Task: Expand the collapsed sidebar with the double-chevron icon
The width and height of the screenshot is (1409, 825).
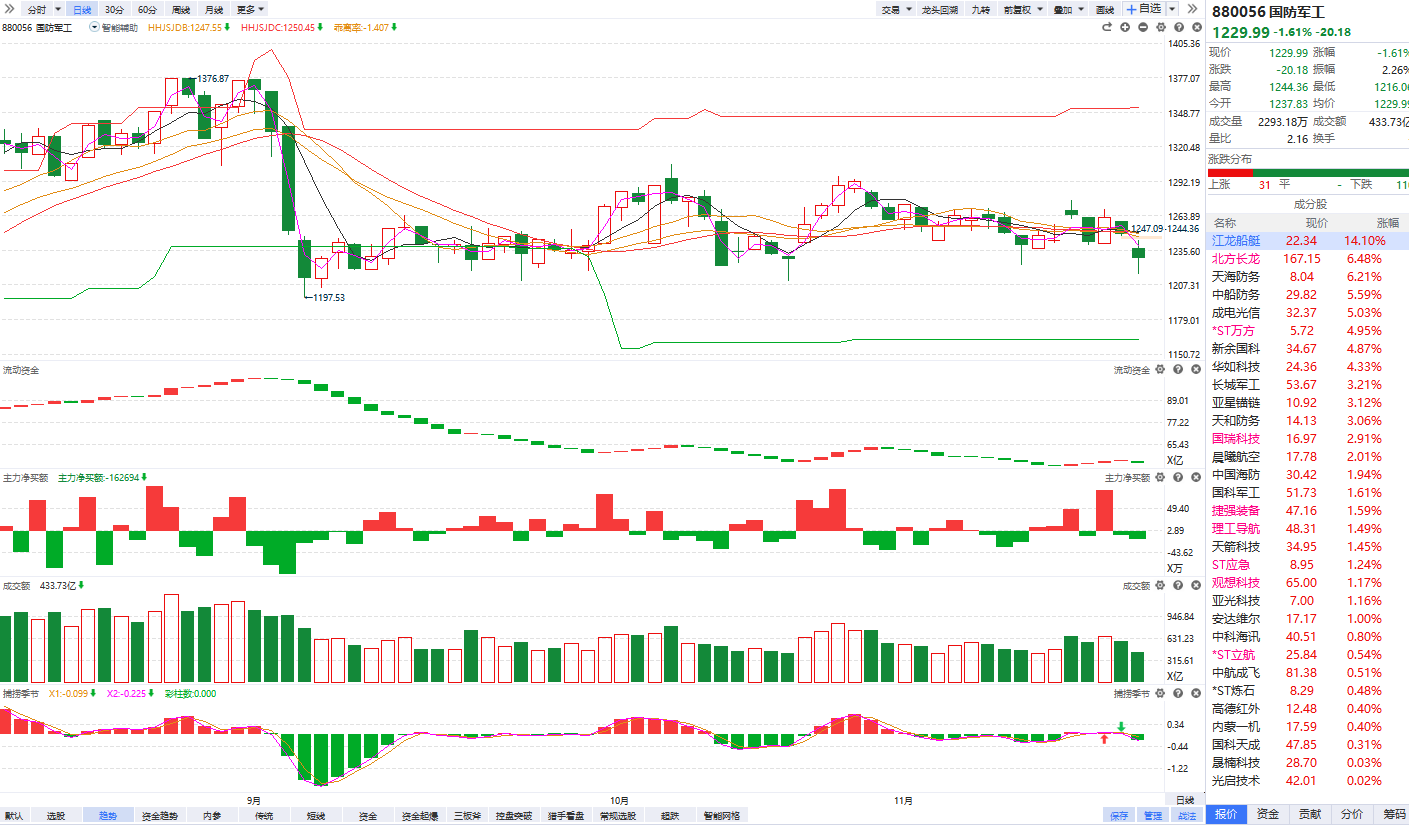Action: [9, 9]
